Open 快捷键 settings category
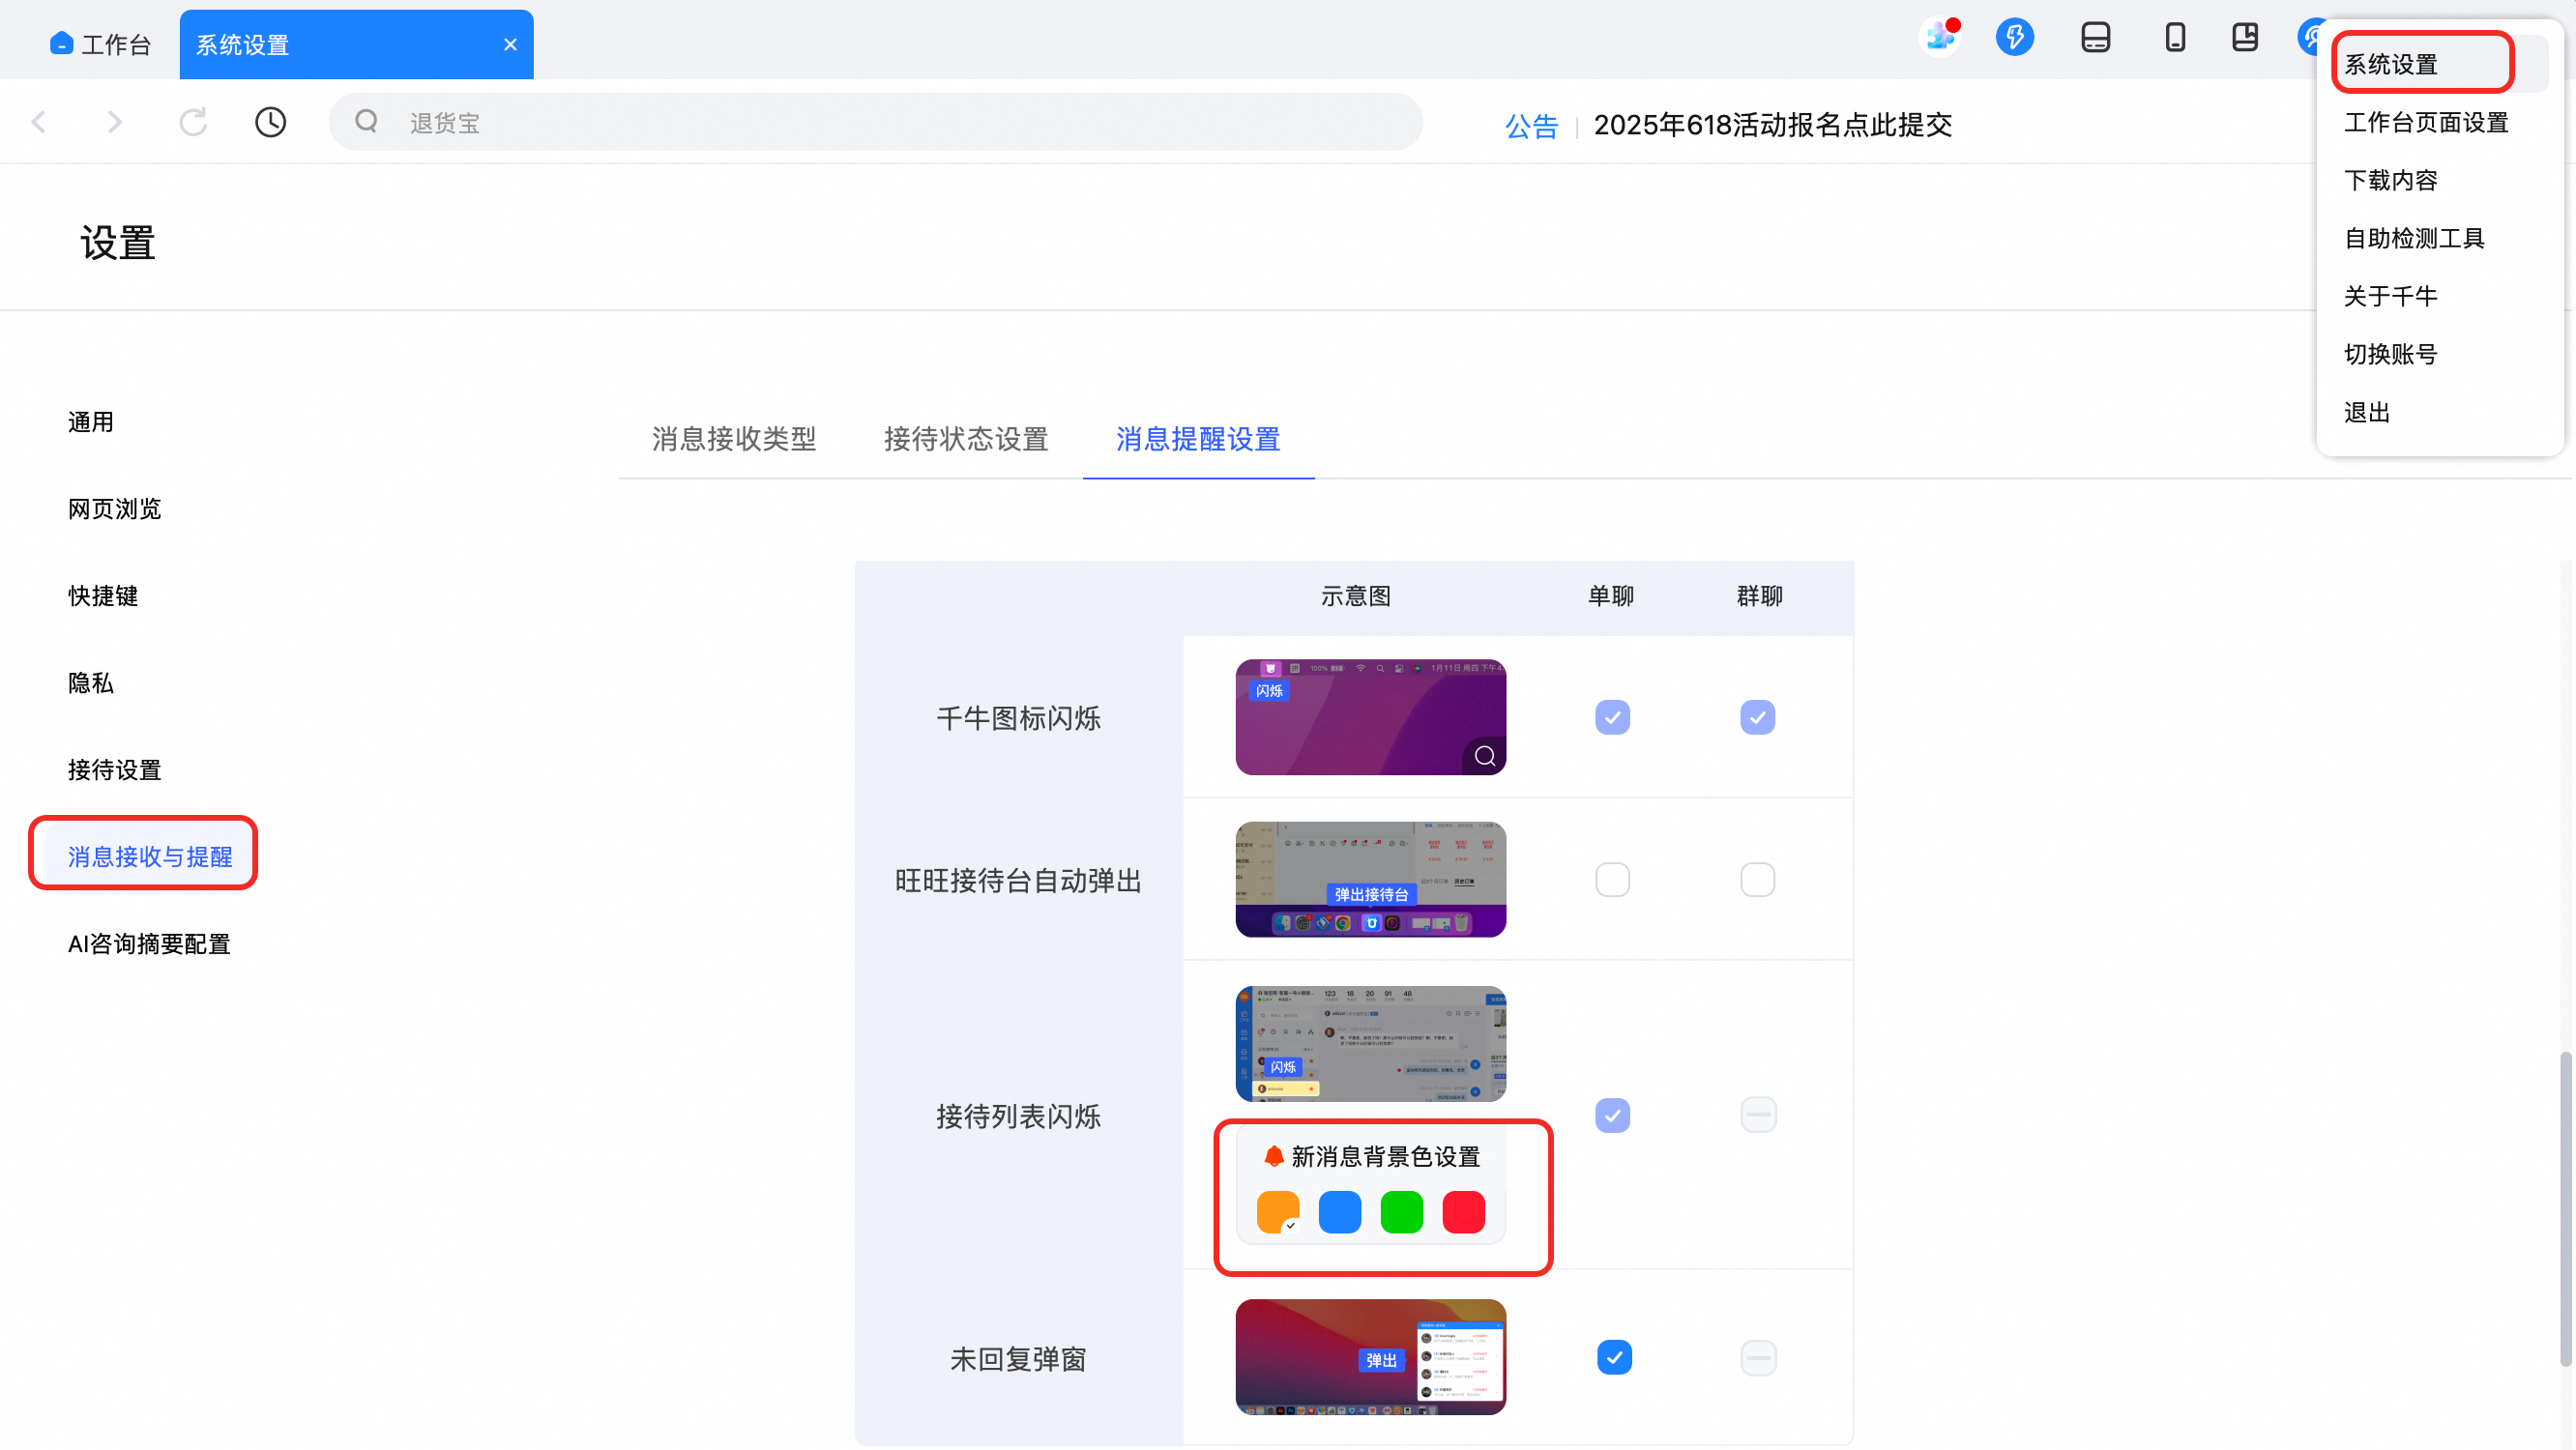The image size is (2576, 1450). (x=103, y=596)
